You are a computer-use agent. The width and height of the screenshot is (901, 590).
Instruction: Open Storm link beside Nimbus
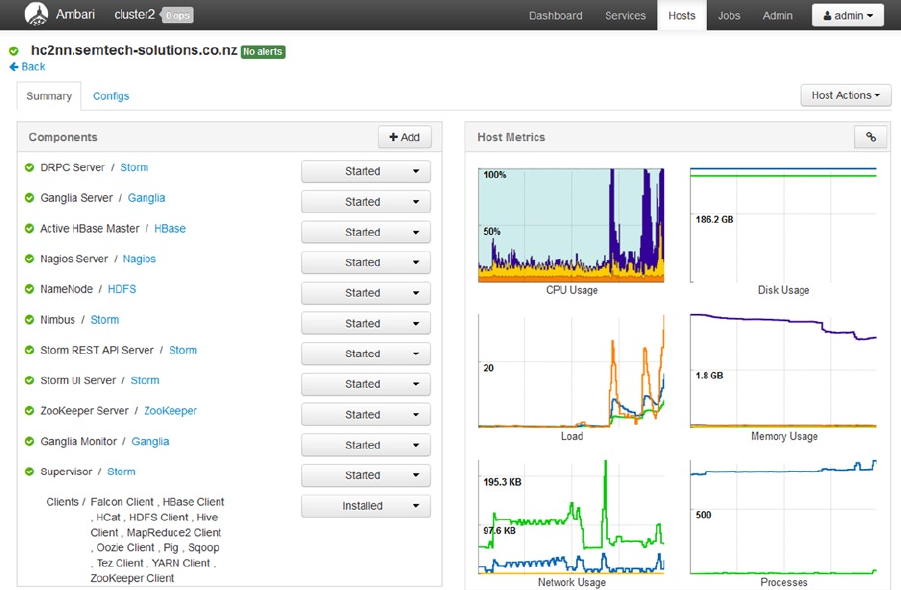pos(105,319)
